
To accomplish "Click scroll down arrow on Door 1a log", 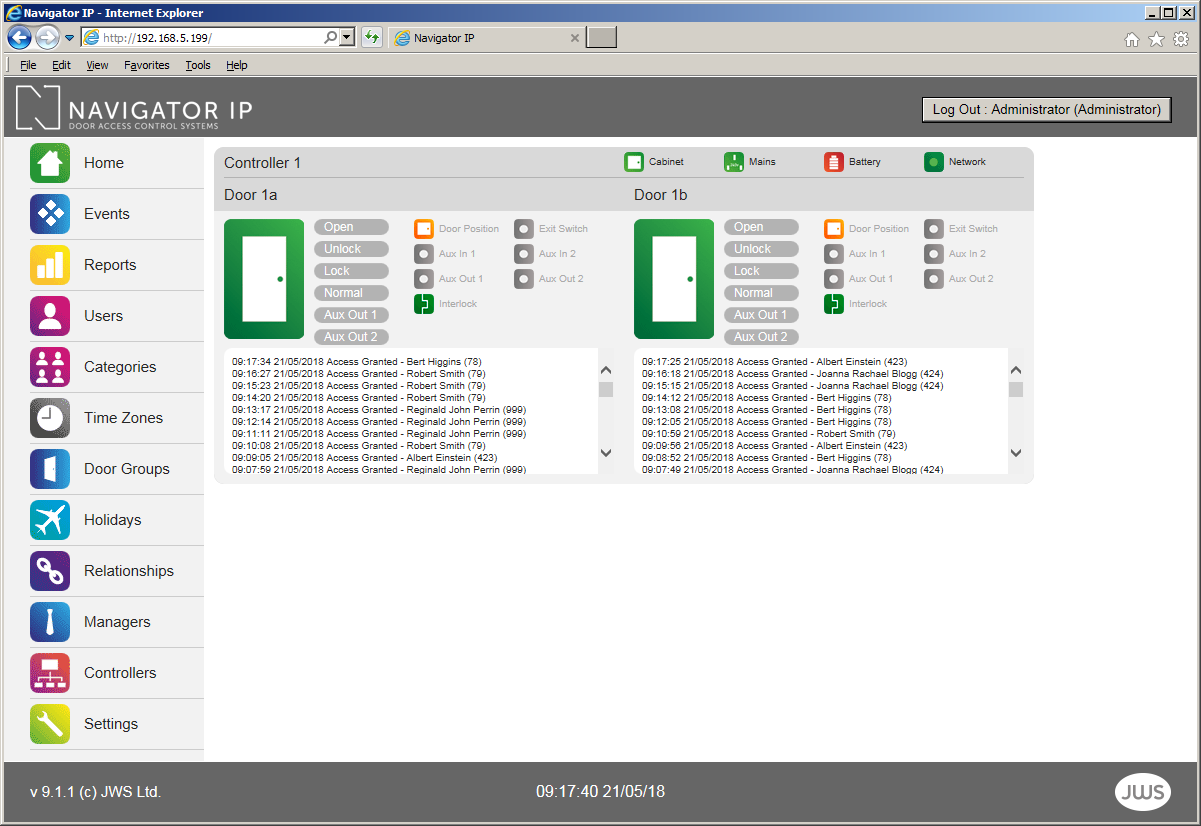I will pyautogui.click(x=606, y=453).
